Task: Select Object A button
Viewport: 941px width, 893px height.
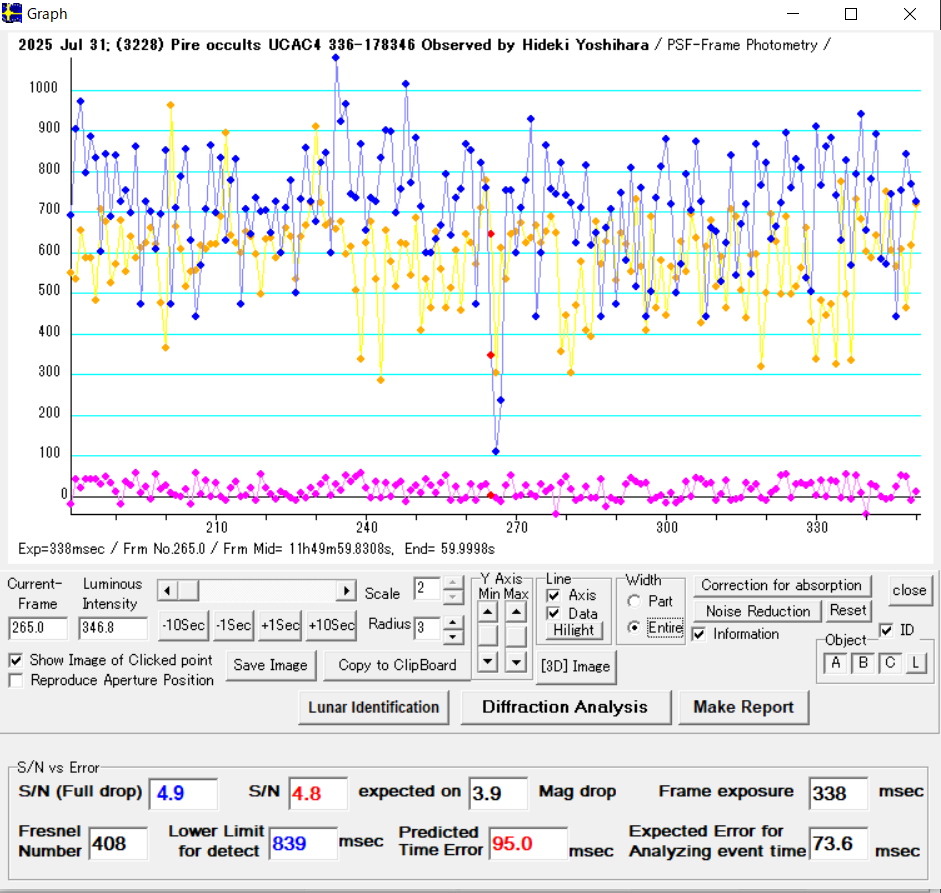Action: (x=835, y=663)
